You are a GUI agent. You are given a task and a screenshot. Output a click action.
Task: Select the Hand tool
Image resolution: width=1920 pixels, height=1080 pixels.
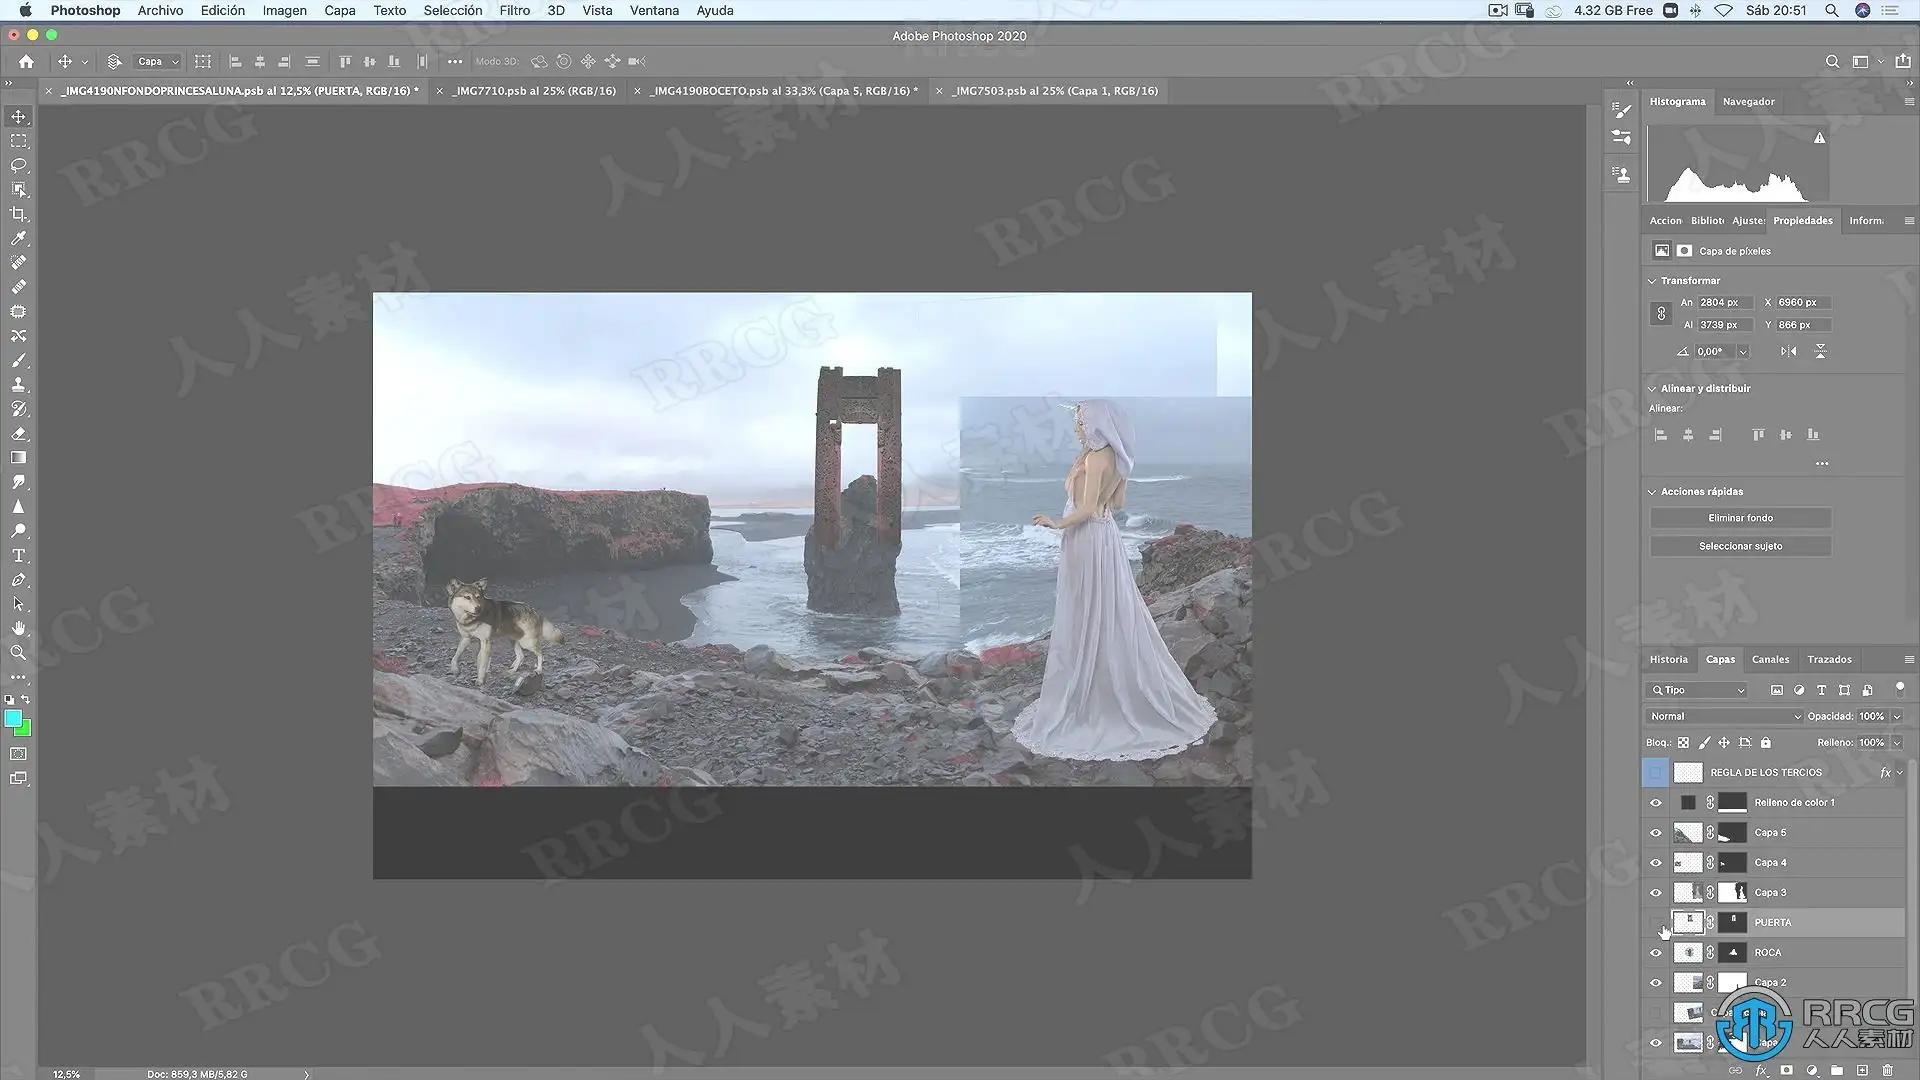click(x=18, y=628)
